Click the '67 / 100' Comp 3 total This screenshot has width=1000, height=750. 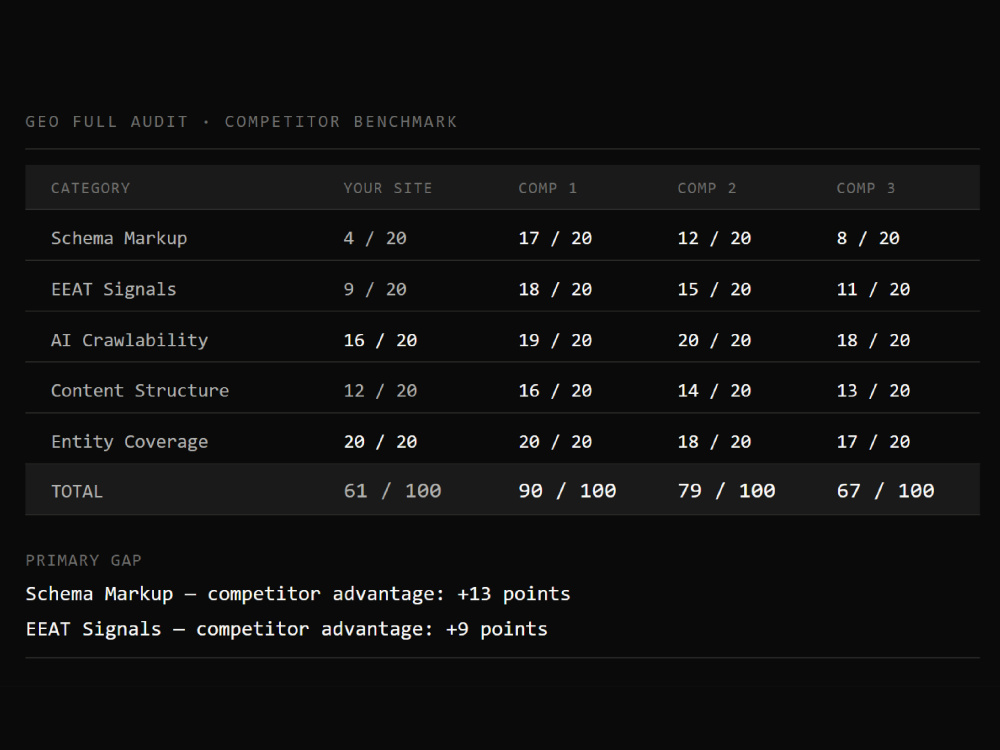885,491
